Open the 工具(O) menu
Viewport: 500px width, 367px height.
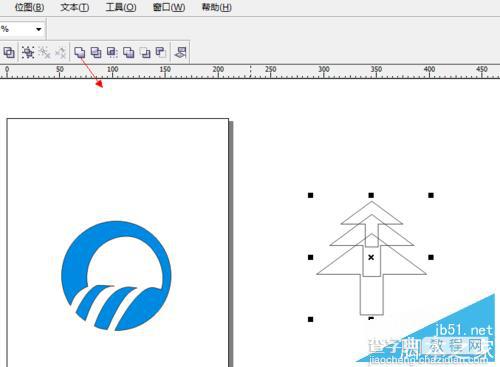click(x=121, y=7)
